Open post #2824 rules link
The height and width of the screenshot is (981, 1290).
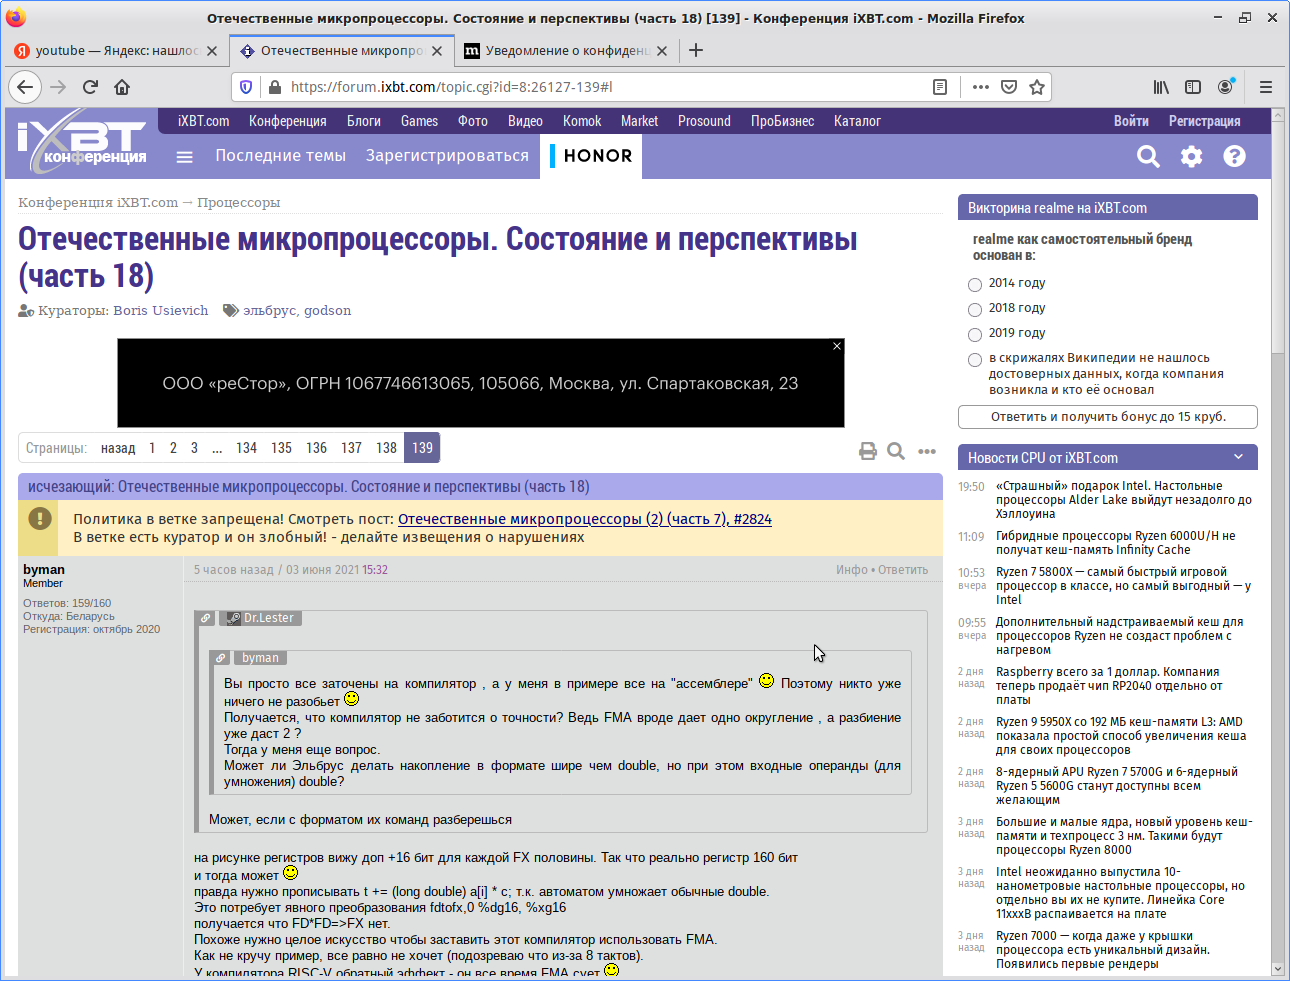coord(585,519)
